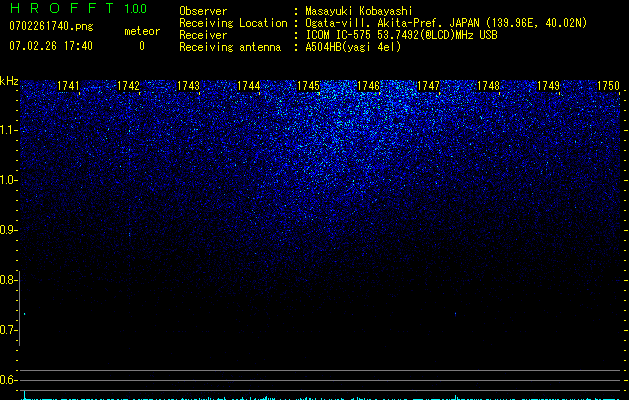Click the 1745 time marker
This screenshot has width=629, height=400.
coord(308,86)
